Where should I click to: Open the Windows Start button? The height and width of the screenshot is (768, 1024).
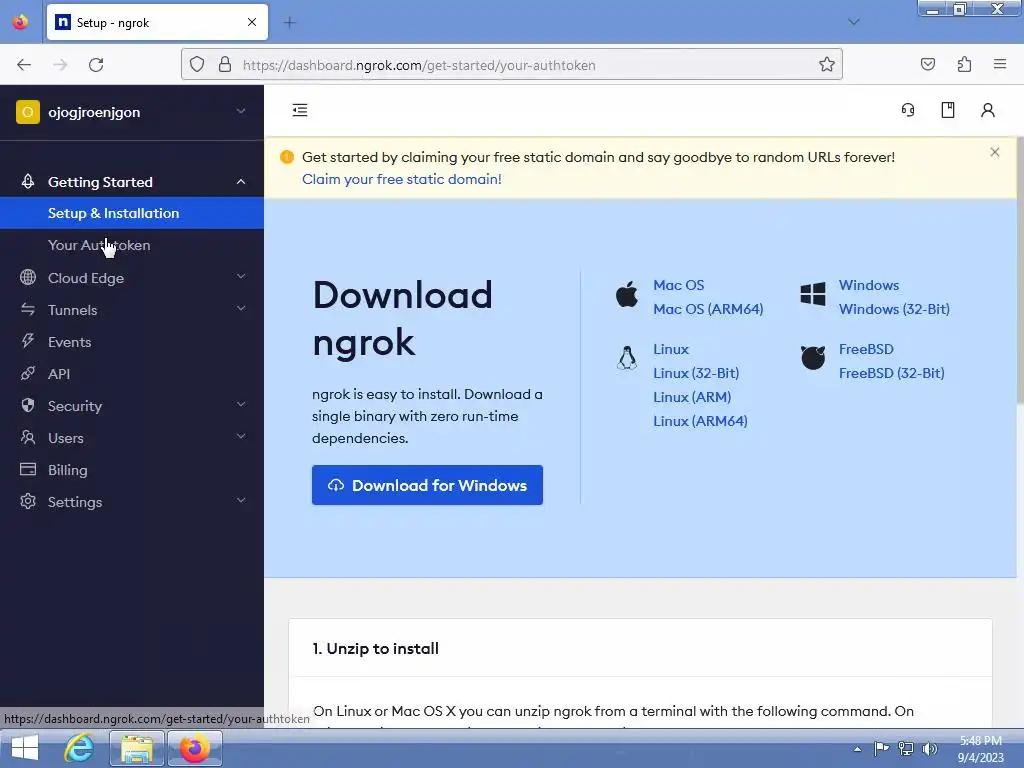click(x=25, y=748)
